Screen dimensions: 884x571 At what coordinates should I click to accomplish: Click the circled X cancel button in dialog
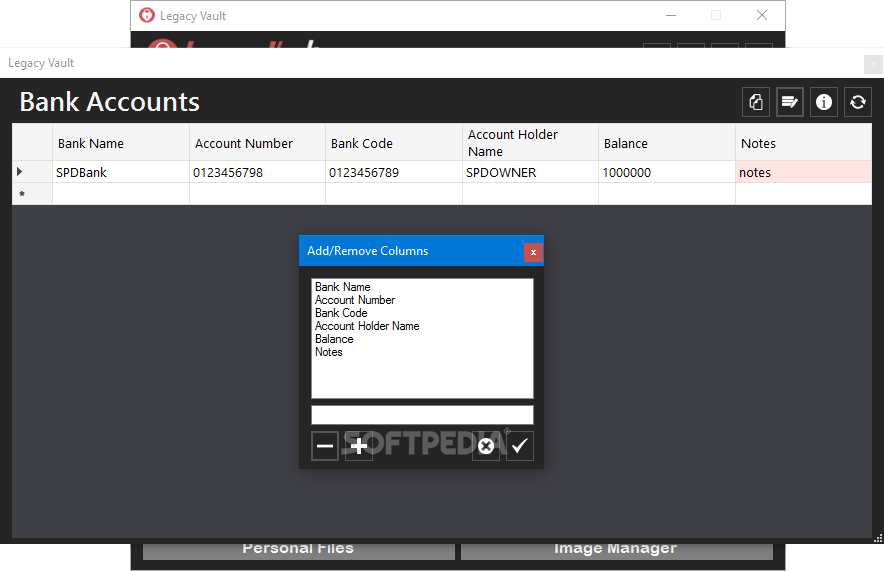pyautogui.click(x=485, y=446)
